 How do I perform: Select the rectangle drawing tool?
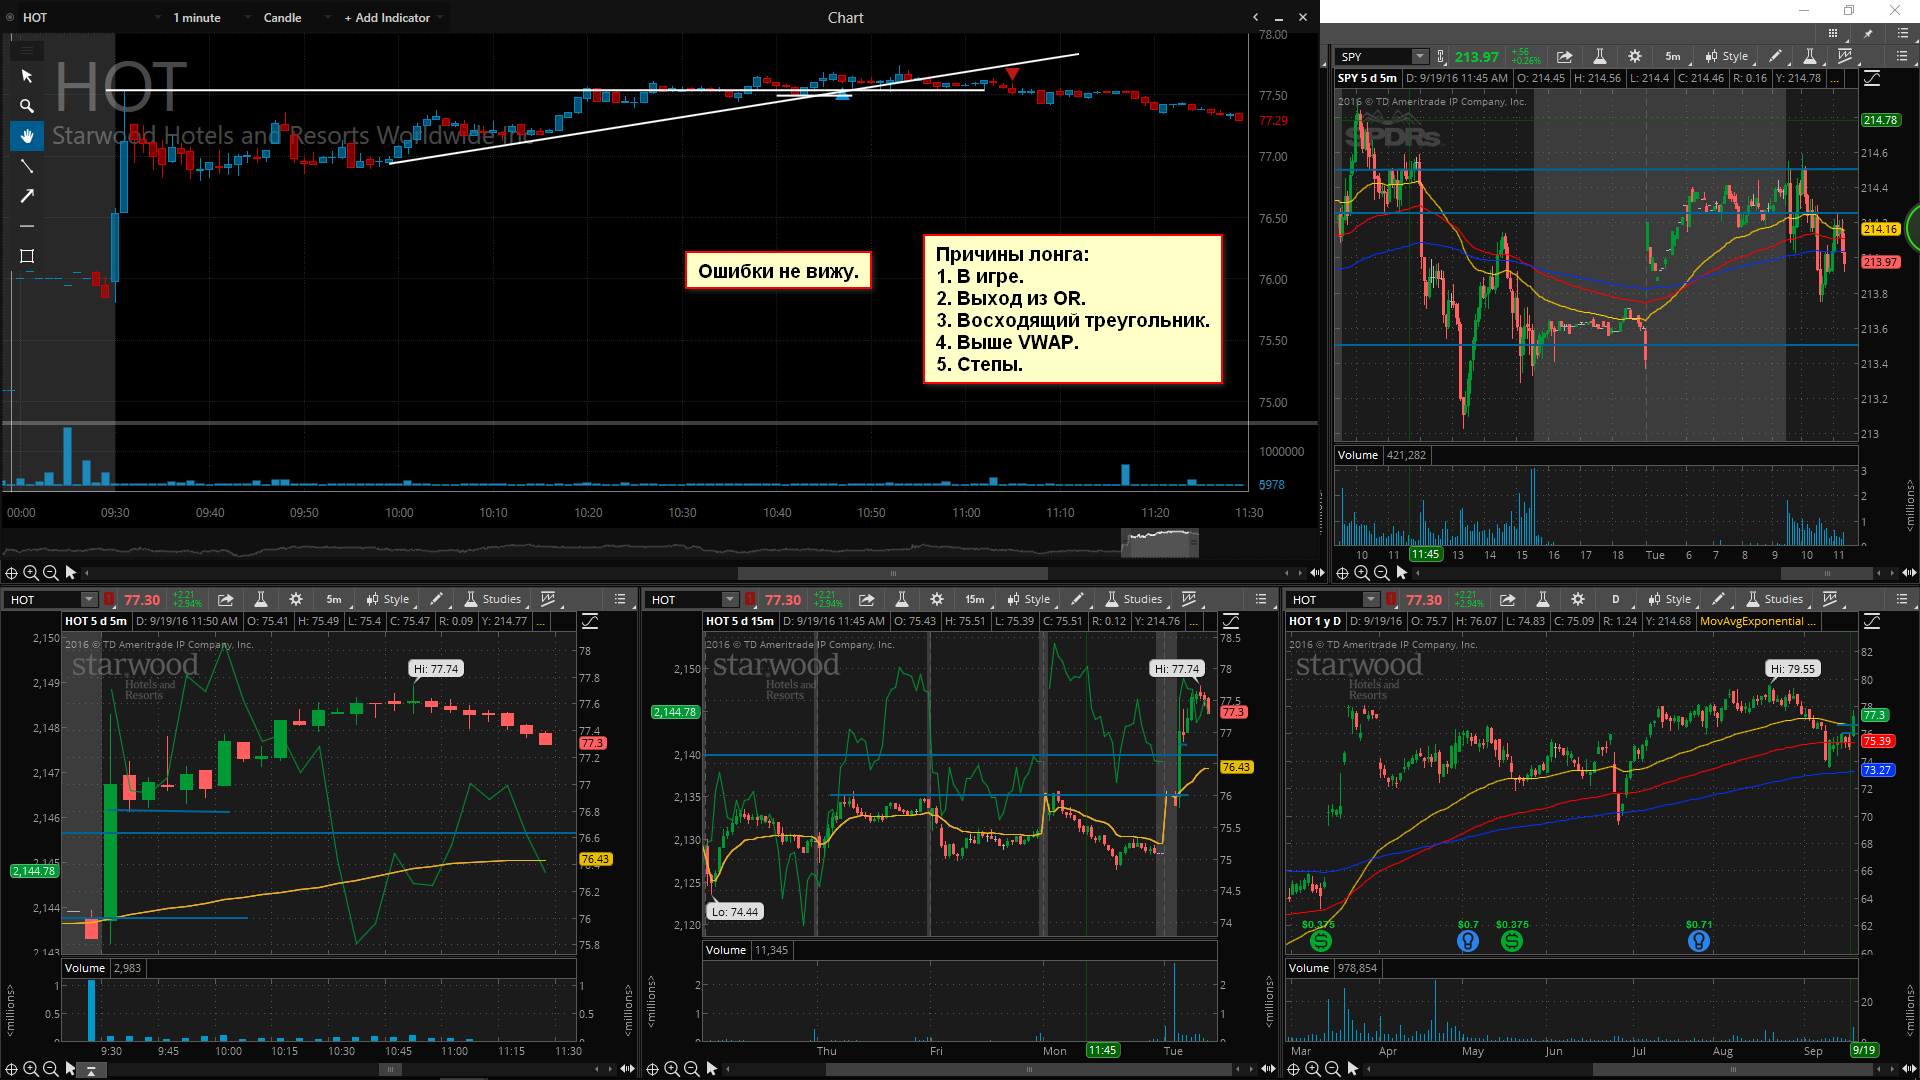pos(27,256)
